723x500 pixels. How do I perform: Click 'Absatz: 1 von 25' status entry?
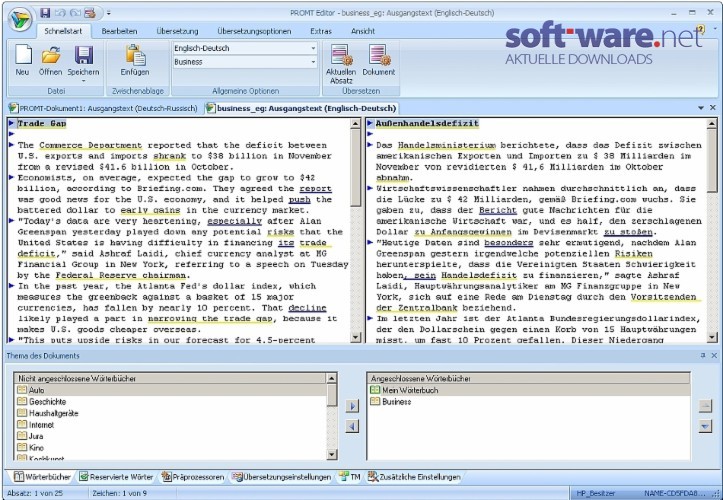click(36, 493)
